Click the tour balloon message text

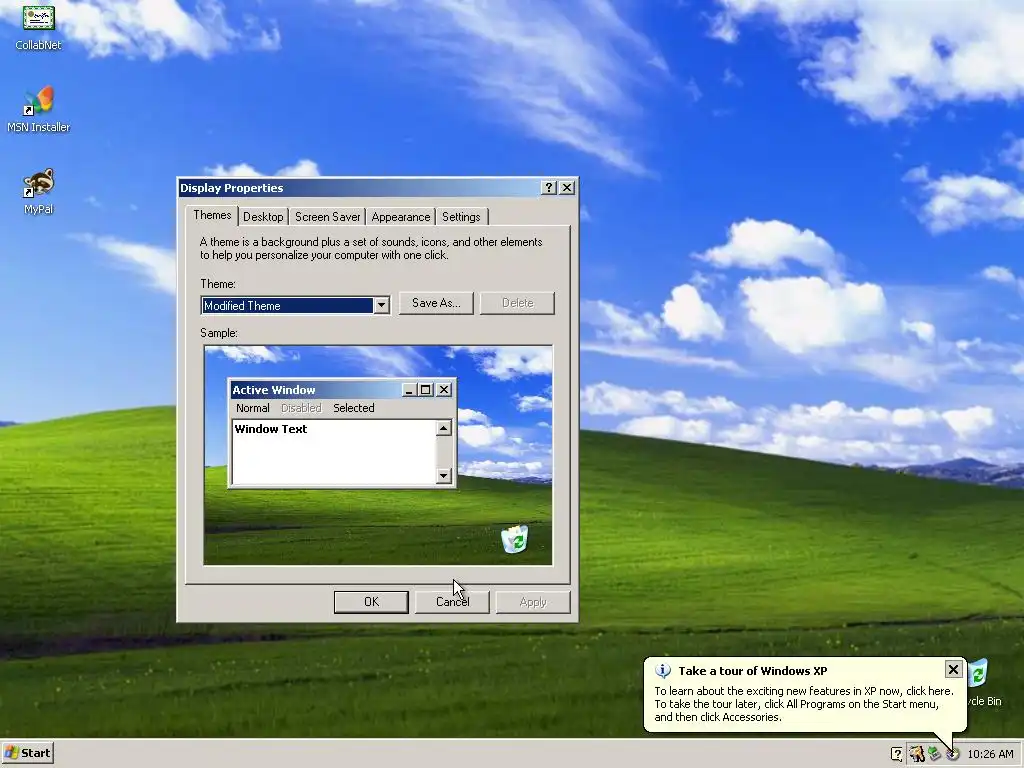pyautogui.click(x=804, y=704)
